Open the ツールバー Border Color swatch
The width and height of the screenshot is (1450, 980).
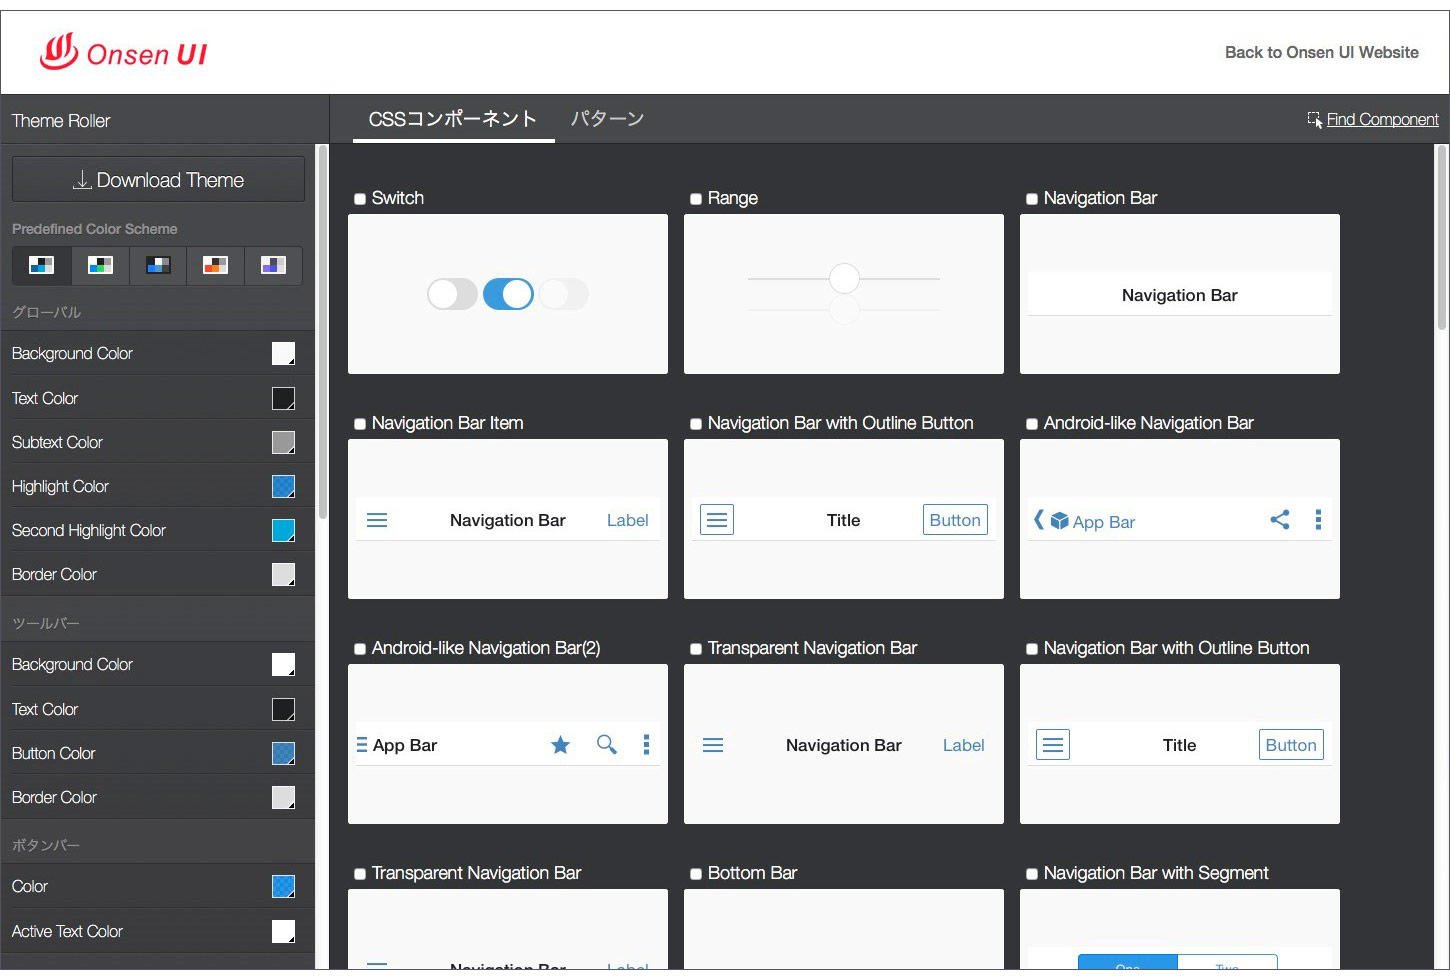[x=284, y=797]
